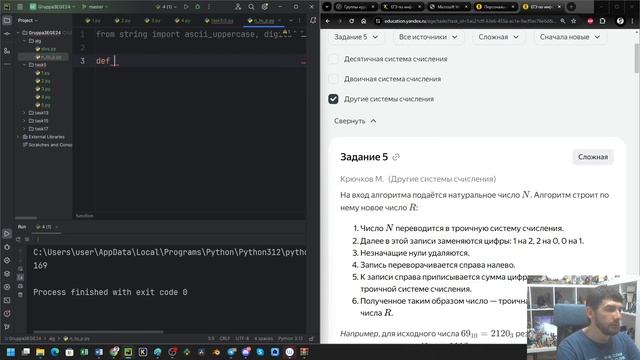The width and height of the screenshot is (640, 360).
Task: Open browser profile avatar icon
Action: pyautogui.click(x=620, y=21)
